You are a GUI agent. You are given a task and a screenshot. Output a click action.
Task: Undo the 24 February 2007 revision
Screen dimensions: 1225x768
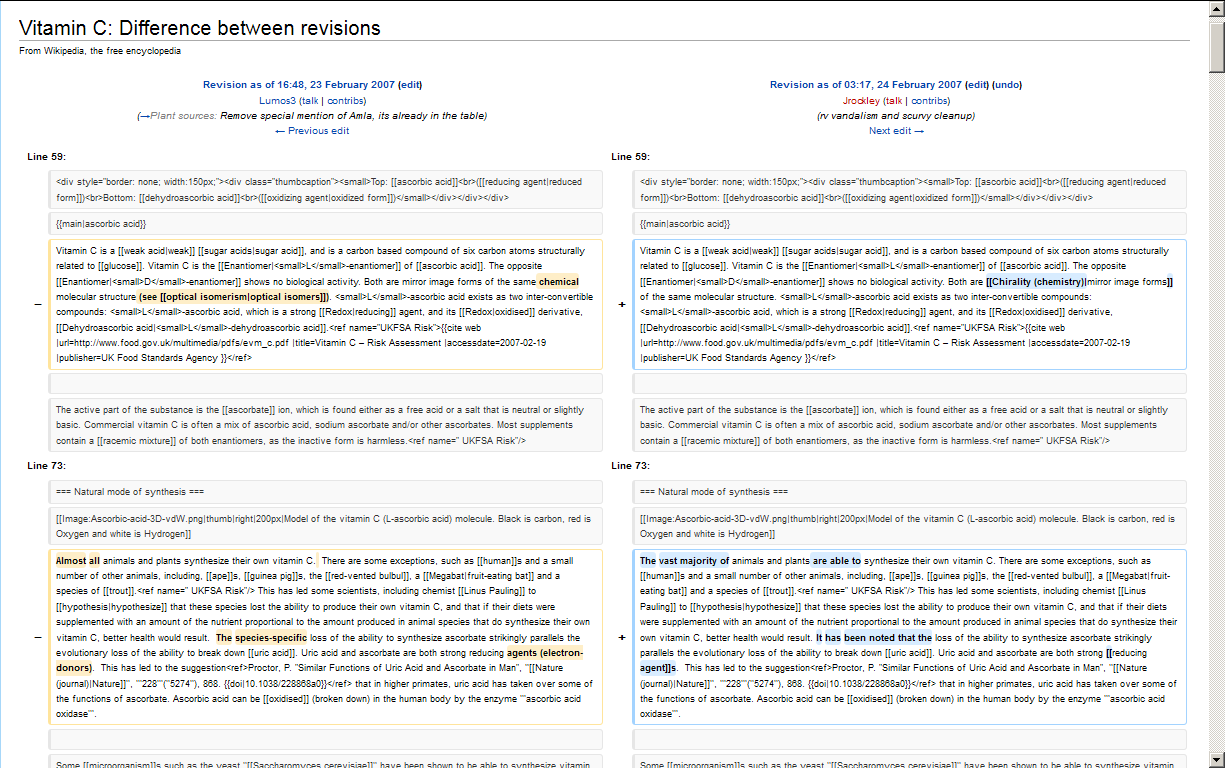tap(1007, 85)
